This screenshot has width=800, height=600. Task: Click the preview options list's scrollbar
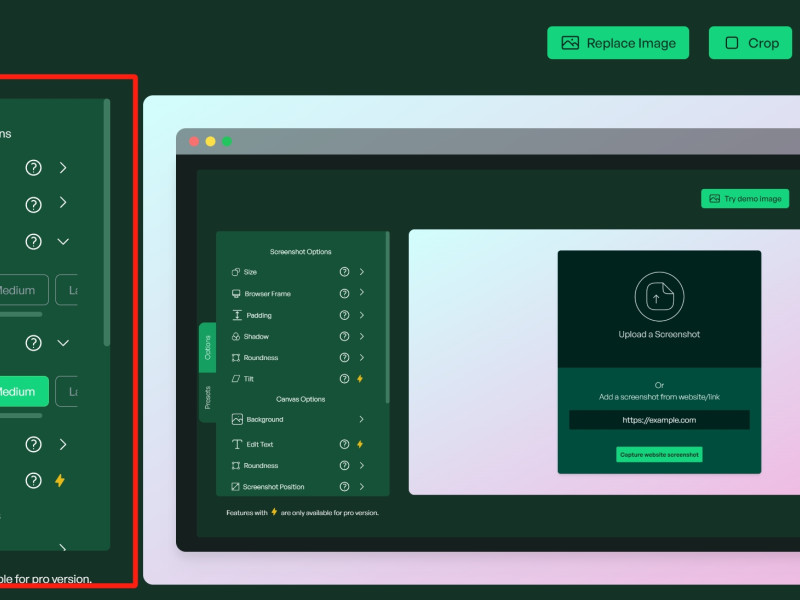388,317
